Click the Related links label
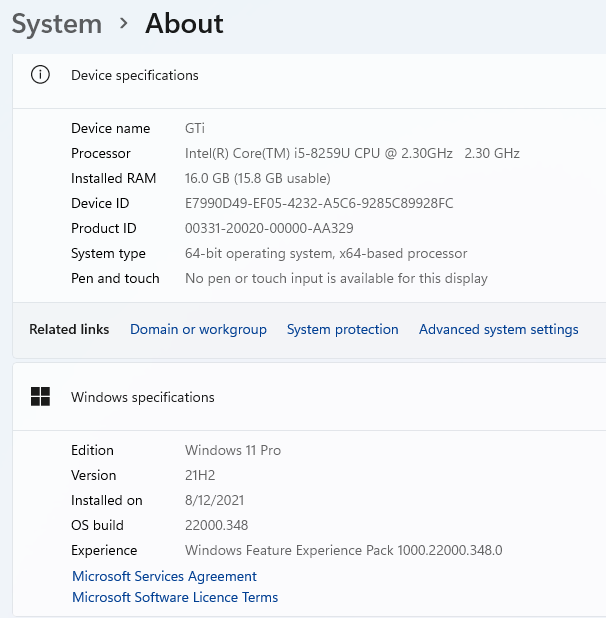The height and width of the screenshot is (618, 606). click(69, 329)
